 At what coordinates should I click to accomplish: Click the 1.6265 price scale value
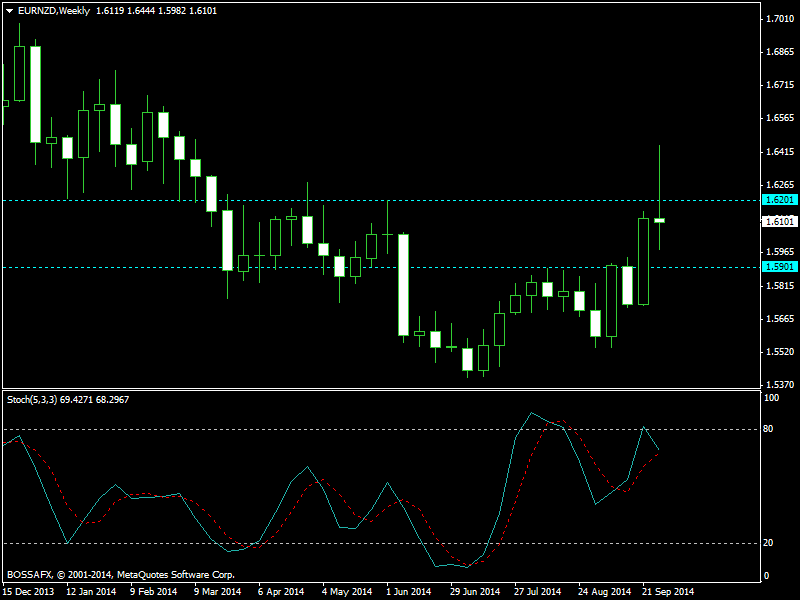pos(780,185)
